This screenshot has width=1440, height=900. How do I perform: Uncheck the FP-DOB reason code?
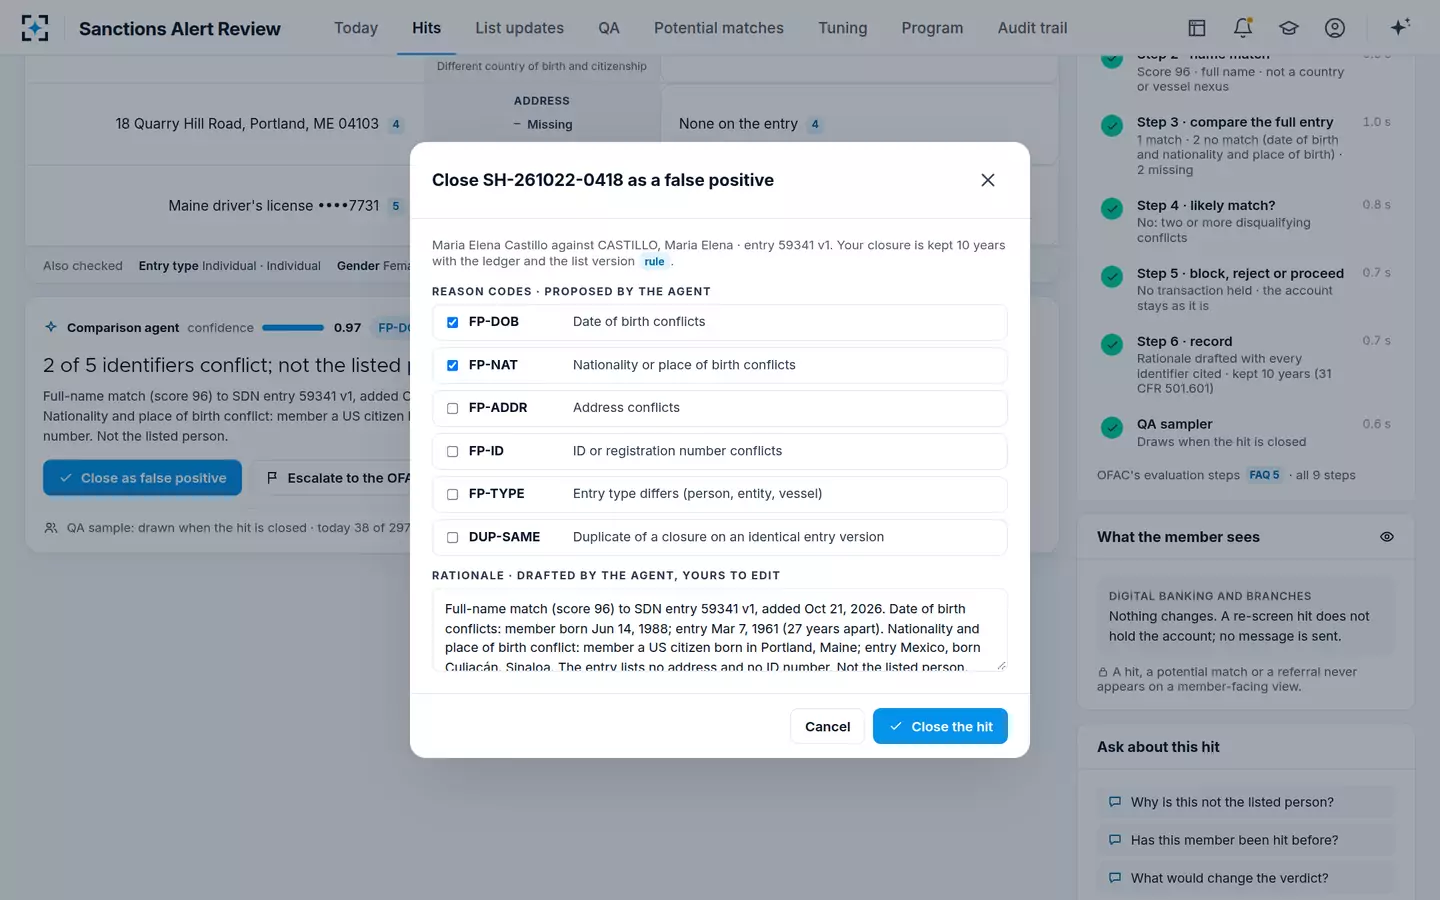452,322
